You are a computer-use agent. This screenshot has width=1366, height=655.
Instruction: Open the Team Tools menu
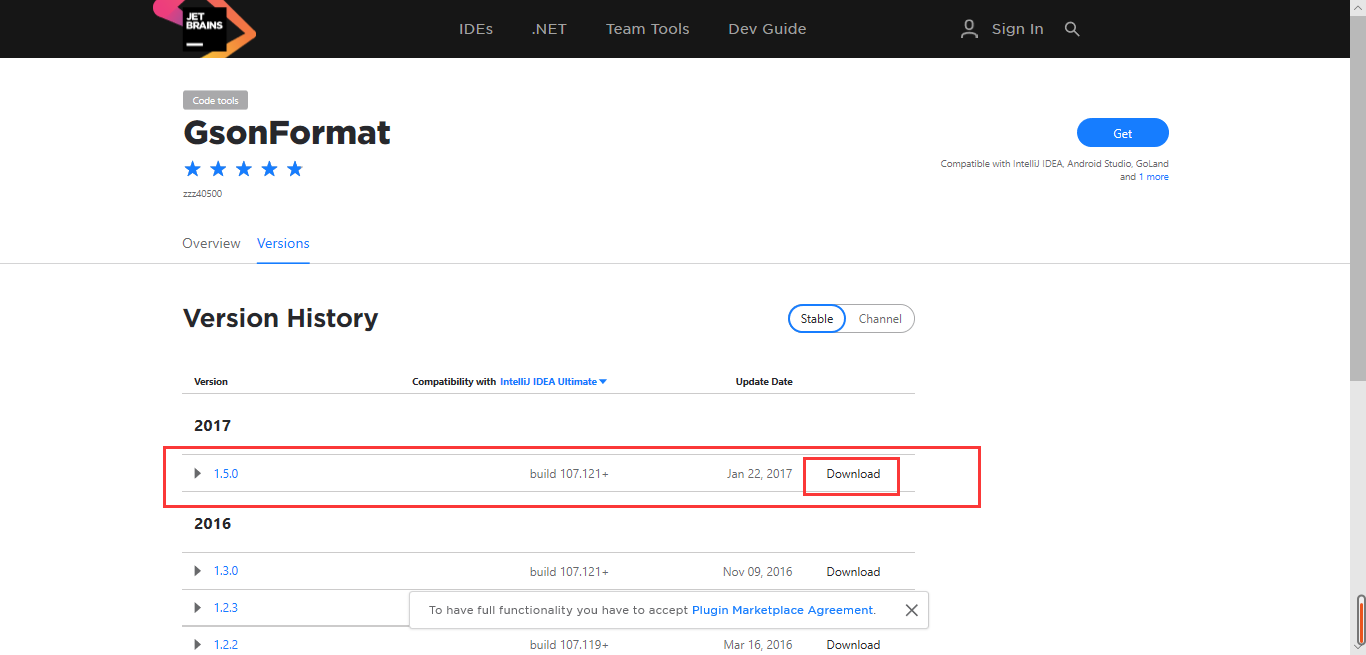pyautogui.click(x=648, y=29)
